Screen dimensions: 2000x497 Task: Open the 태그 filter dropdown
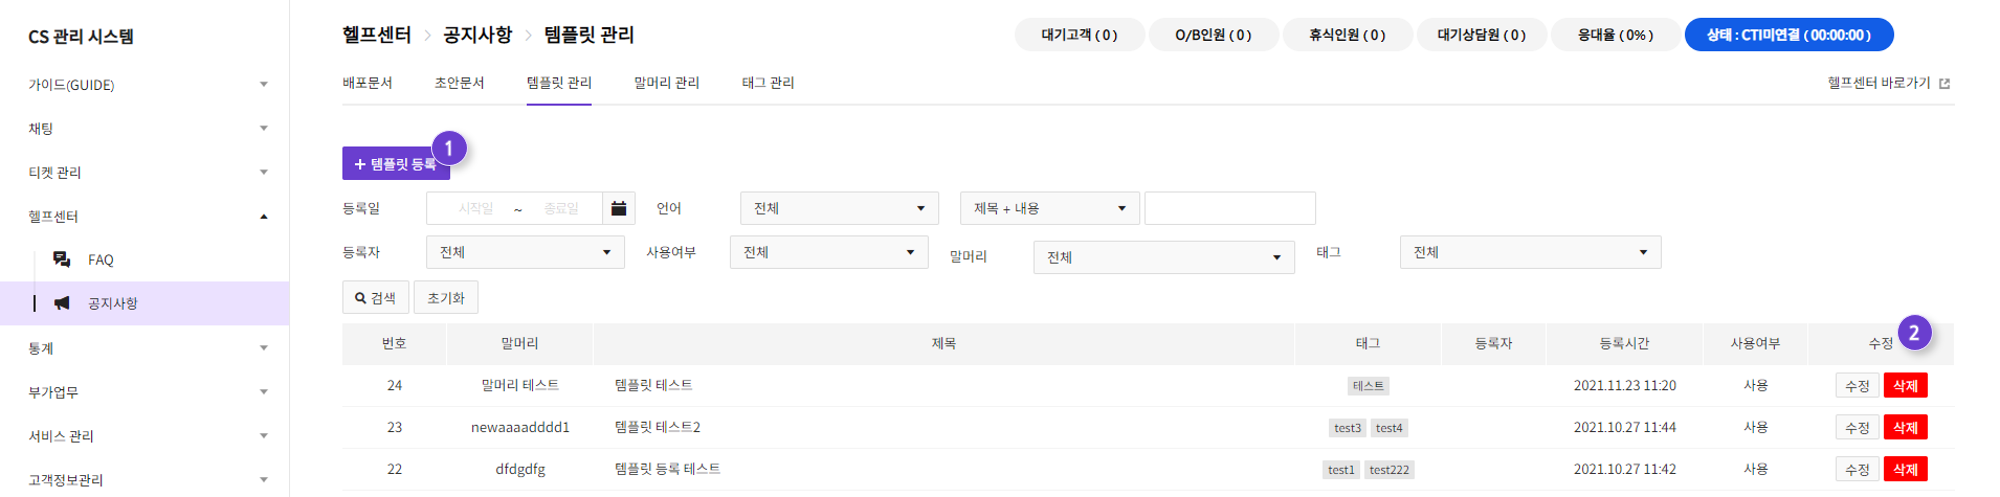(x=1530, y=252)
